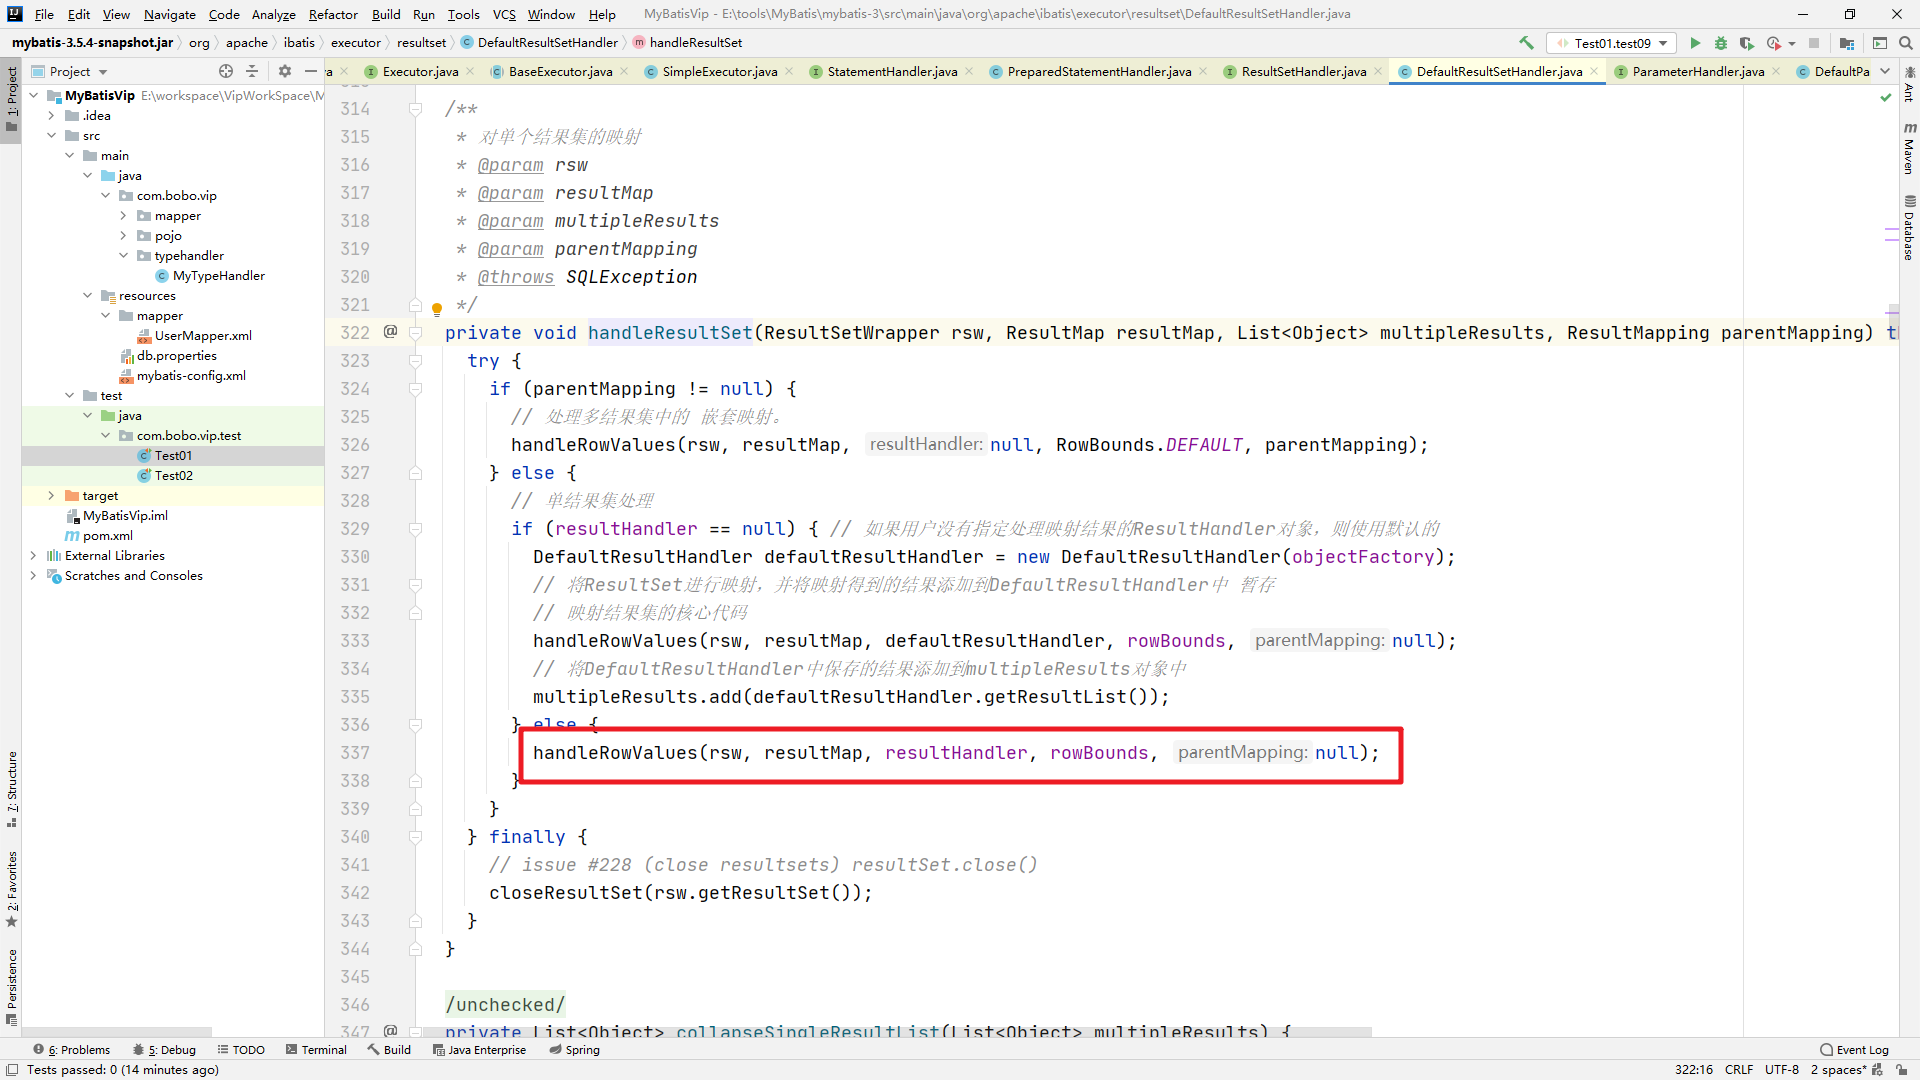This screenshot has width=1920, height=1080.
Task: Open the Terminal tool window button
Action: tap(316, 1050)
